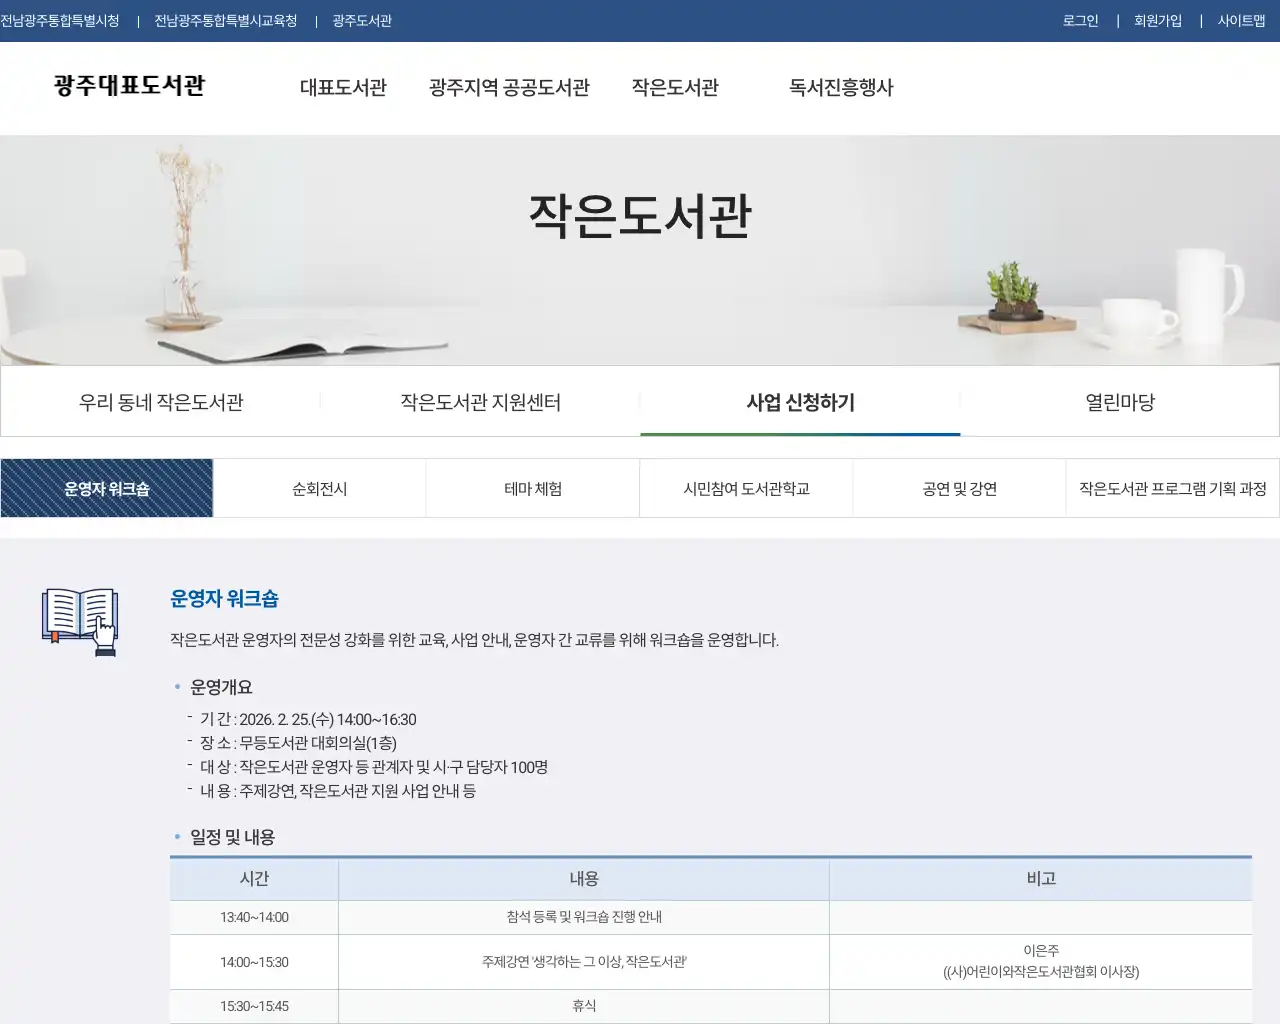This screenshot has width=1280, height=1024.
Task: Click the 참석 등록 및 워크숍 진행 안내 cell
Action: point(584,917)
